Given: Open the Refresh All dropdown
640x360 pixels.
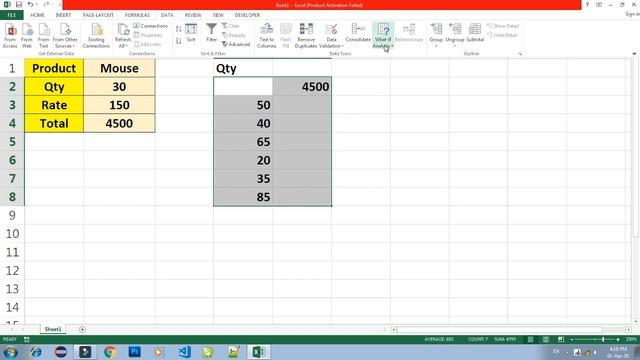Looking at the screenshot, I should (x=122, y=36).
